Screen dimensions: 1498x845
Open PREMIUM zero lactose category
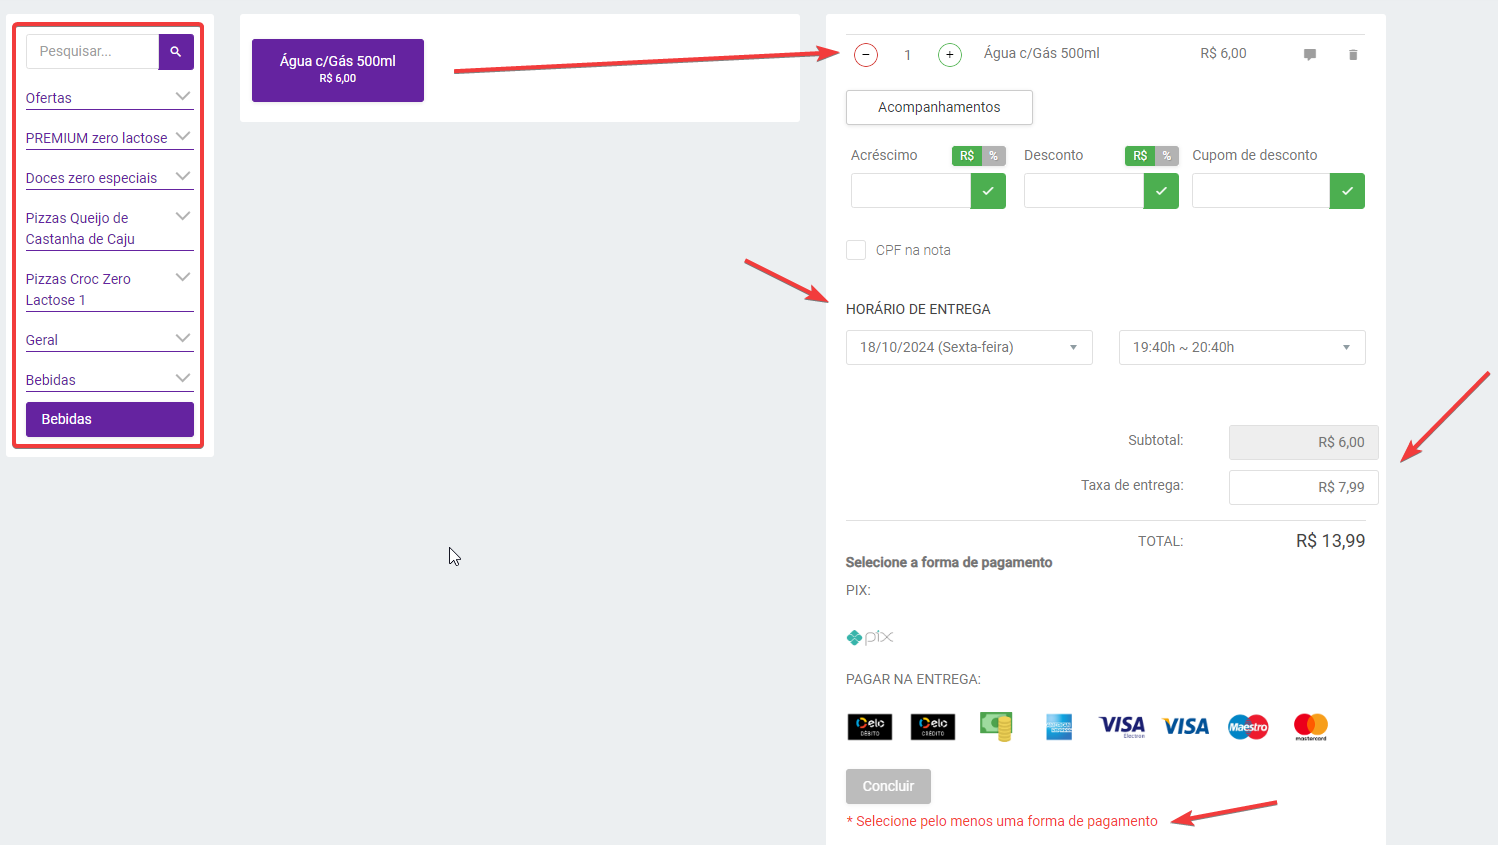click(x=109, y=138)
